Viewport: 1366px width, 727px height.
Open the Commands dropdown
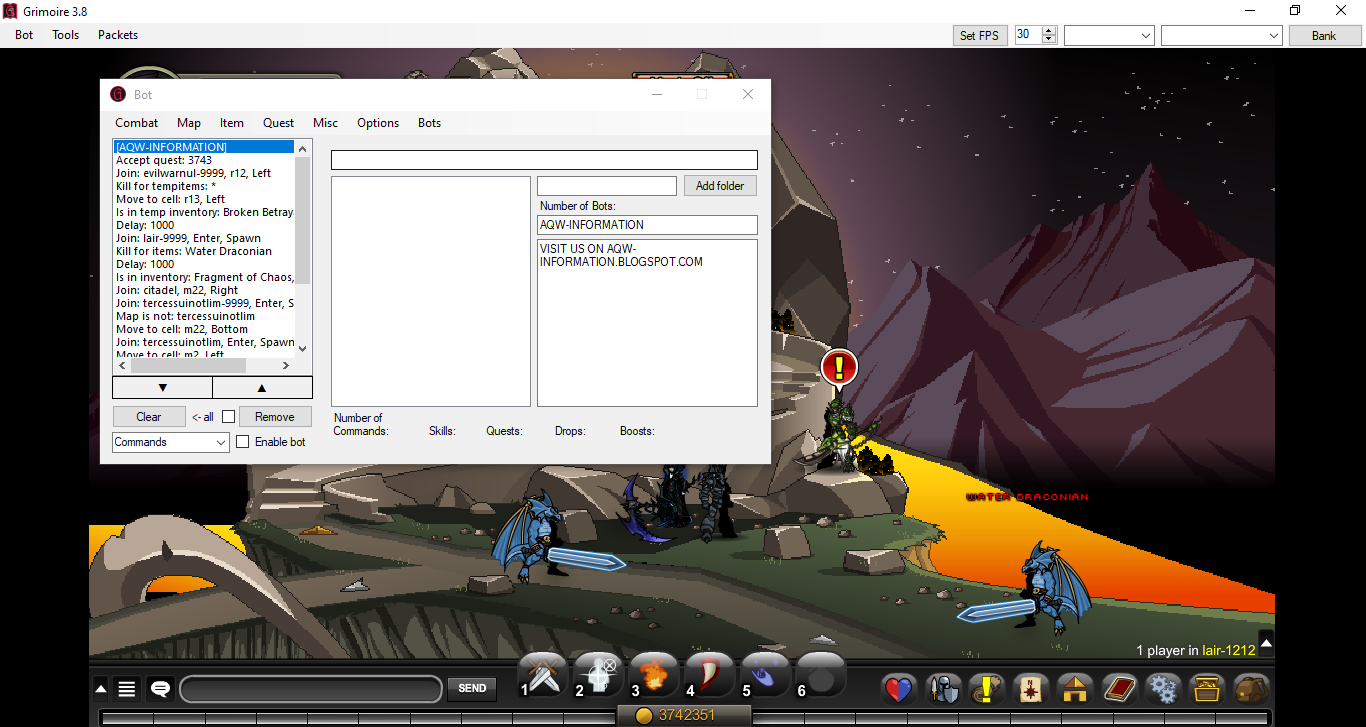tap(170, 442)
